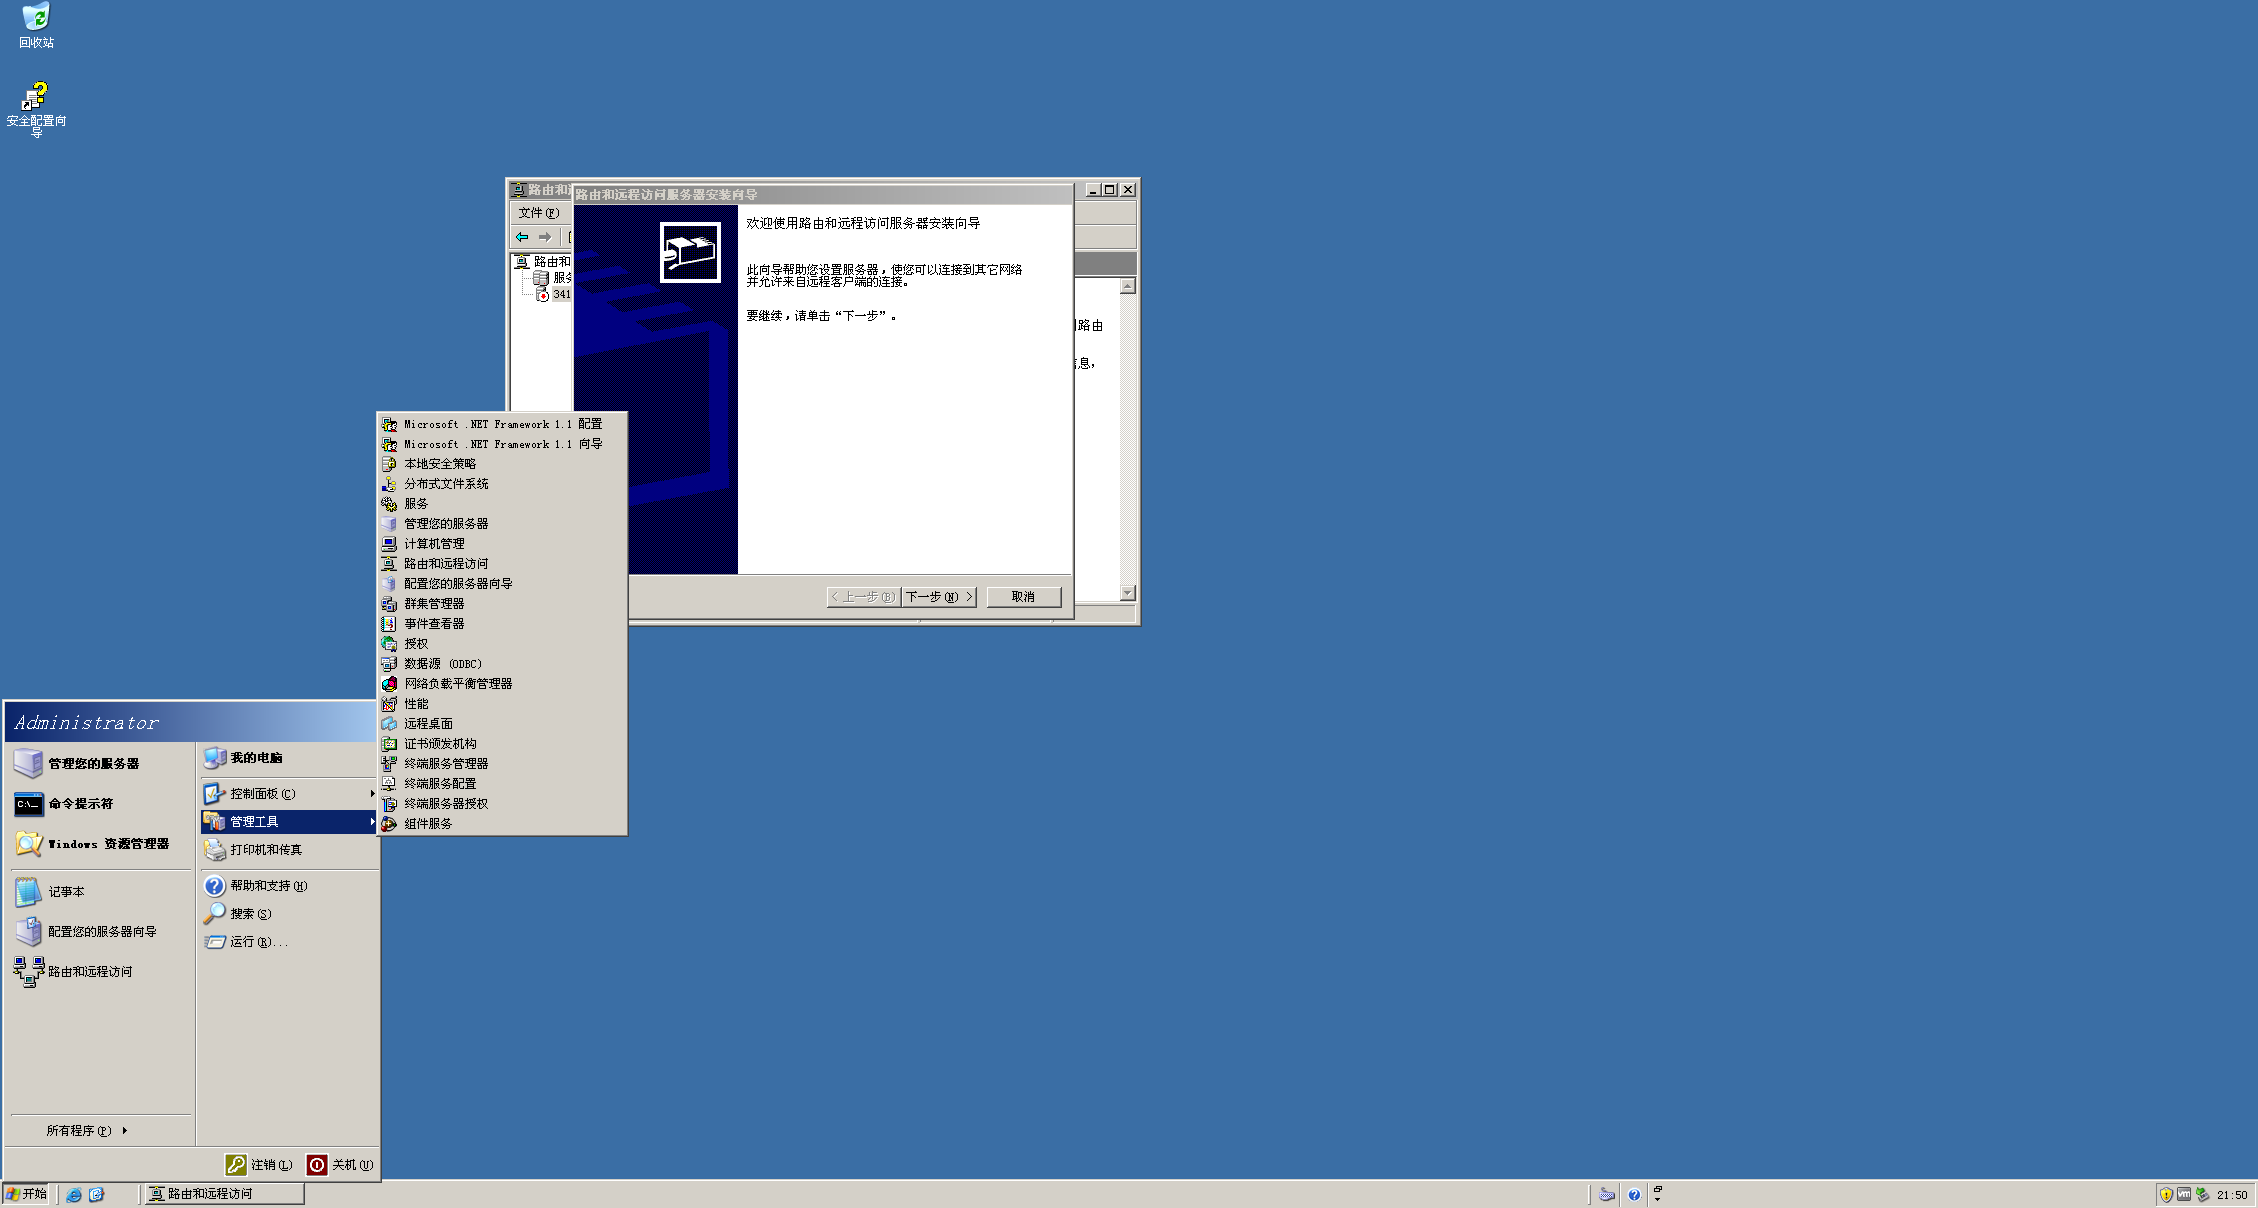This screenshot has width=2258, height=1208.
Task: Click the Internet Explorer quick launch icon
Action: [x=74, y=1194]
